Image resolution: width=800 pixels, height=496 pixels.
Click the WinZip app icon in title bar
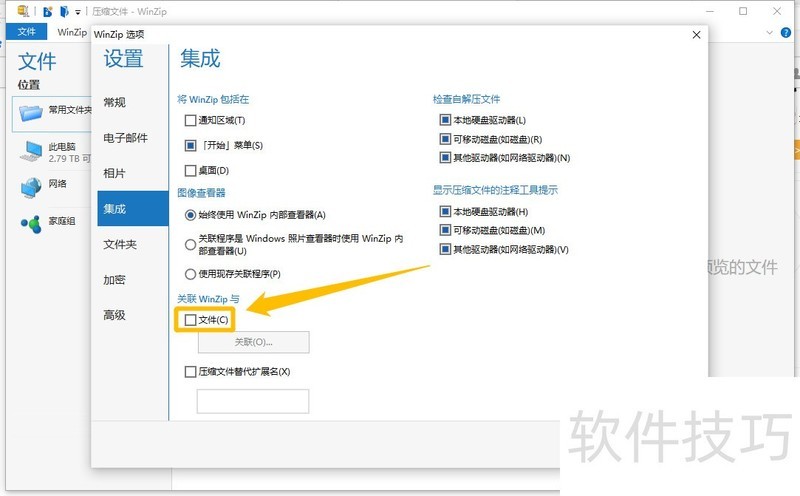point(23,11)
